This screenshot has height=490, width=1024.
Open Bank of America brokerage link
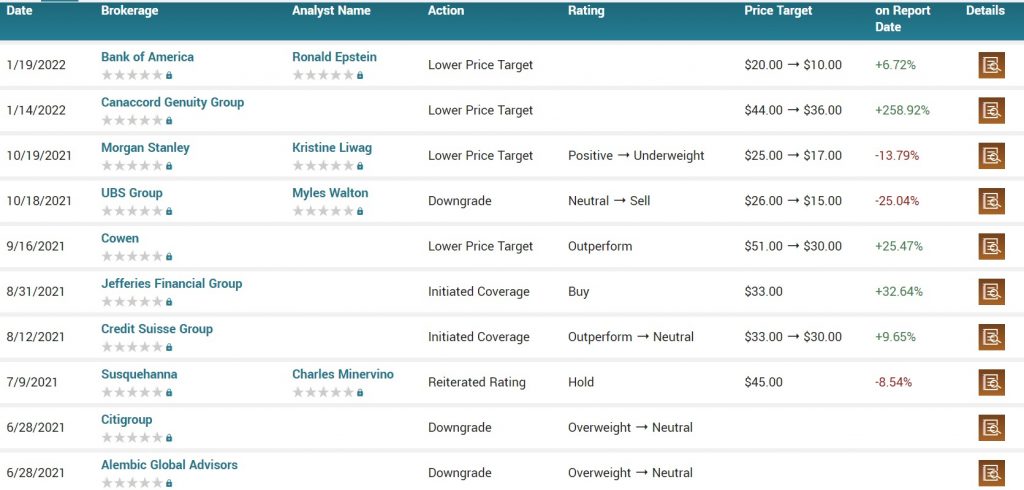pos(148,57)
